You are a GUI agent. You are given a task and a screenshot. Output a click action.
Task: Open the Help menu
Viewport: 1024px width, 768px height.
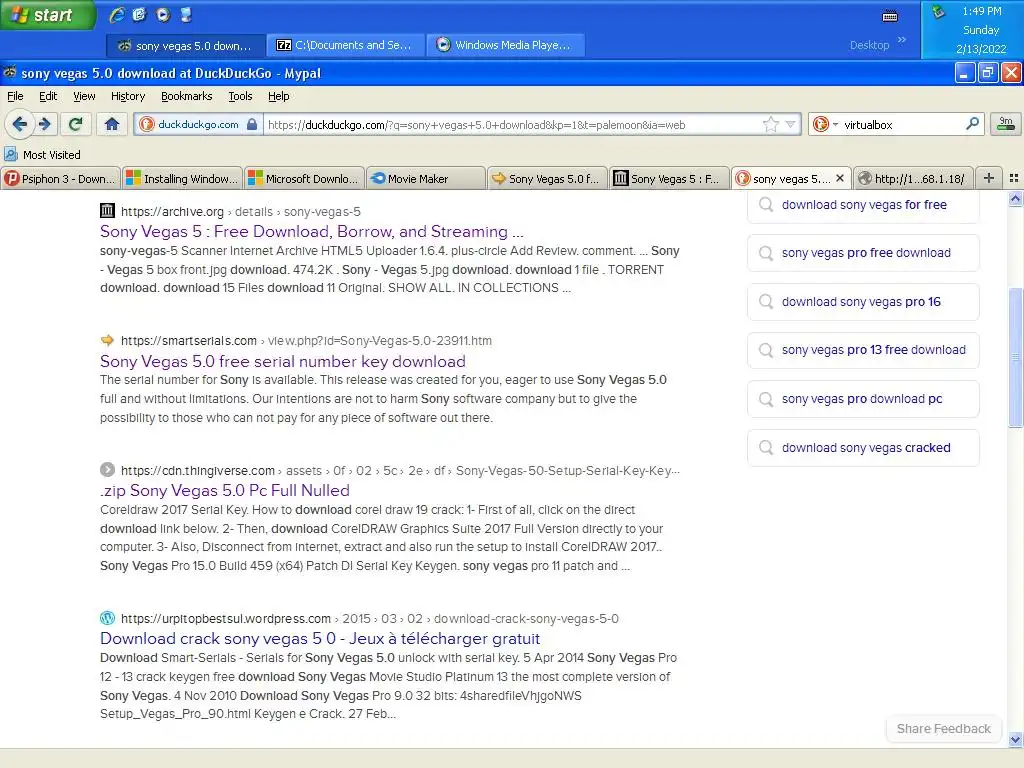(278, 96)
